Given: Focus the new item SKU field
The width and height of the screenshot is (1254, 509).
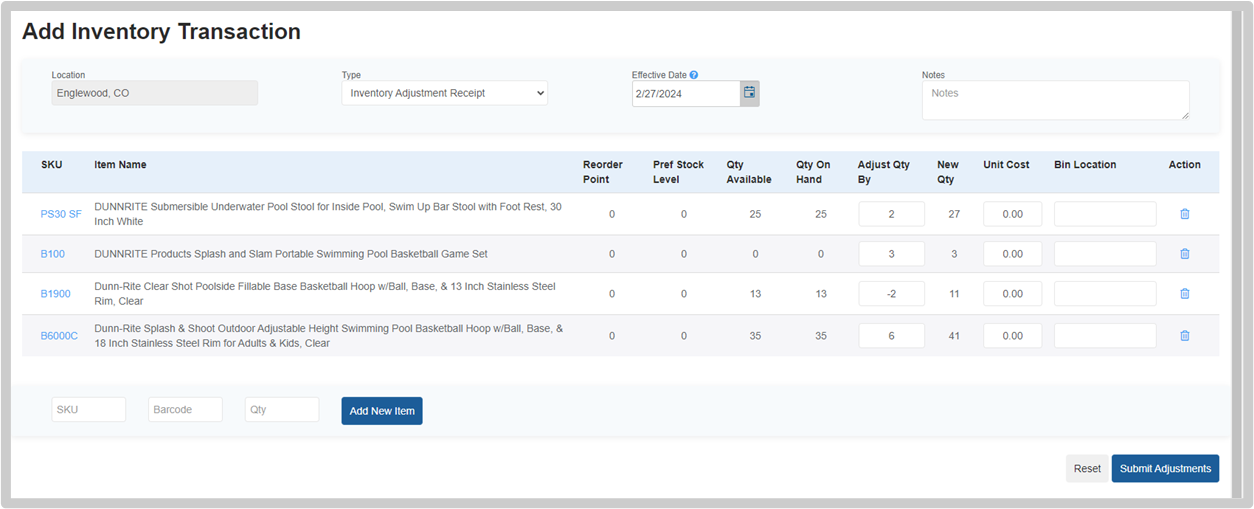Looking at the screenshot, I should point(89,410).
